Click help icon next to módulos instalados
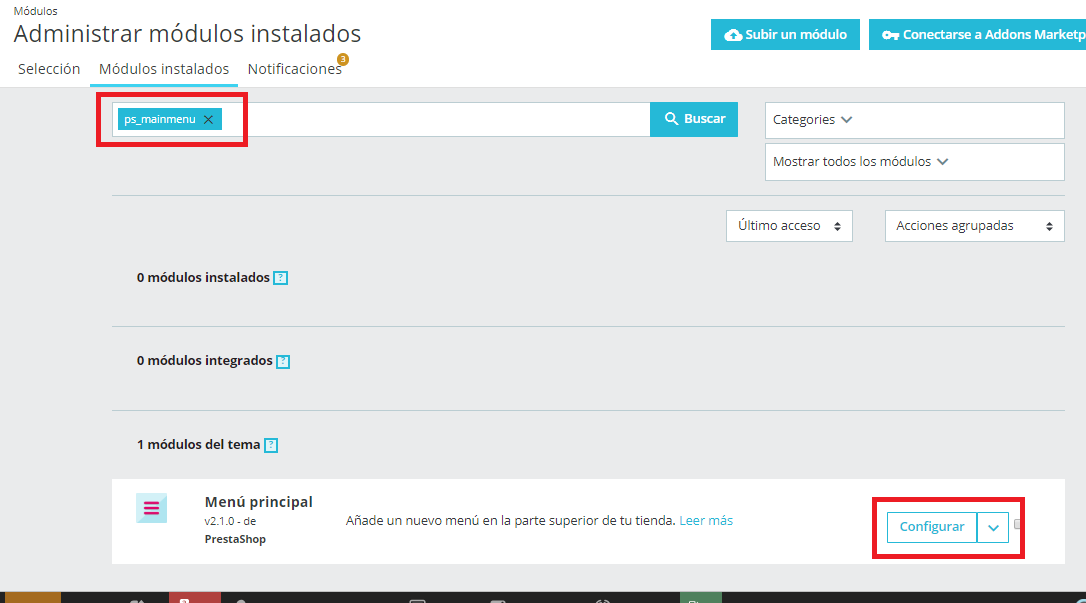Viewport: 1086px width, 603px height. 281,278
